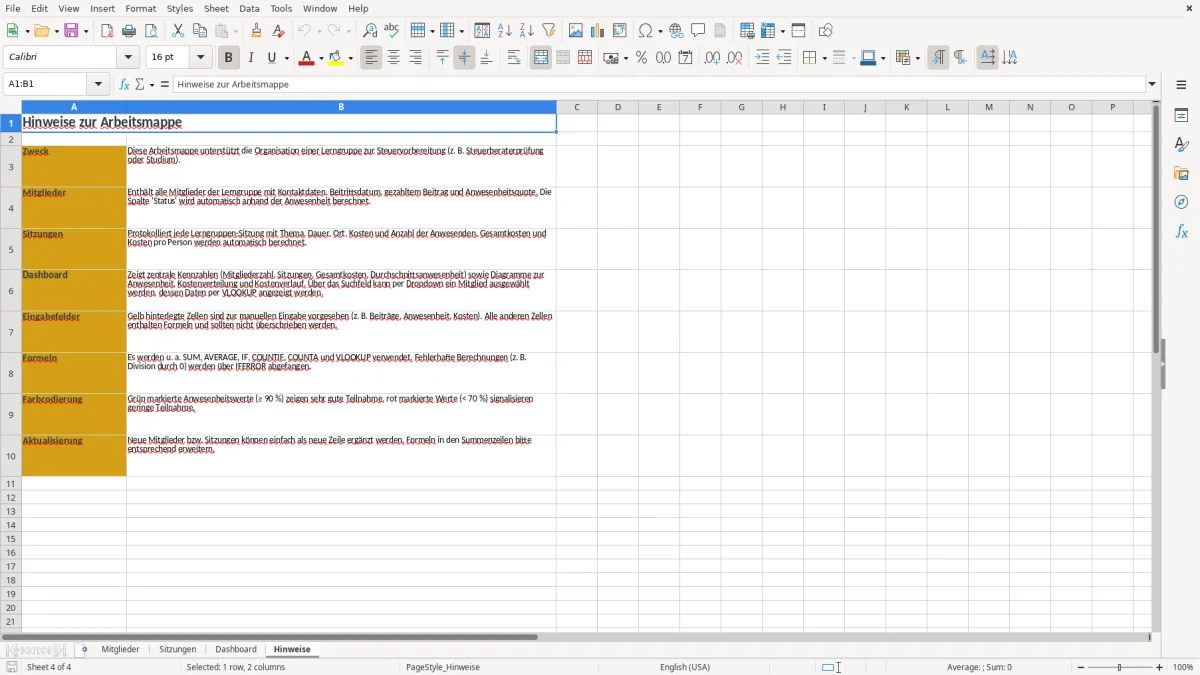
Task: Expand the font color dropdown arrow
Action: [x=320, y=58]
